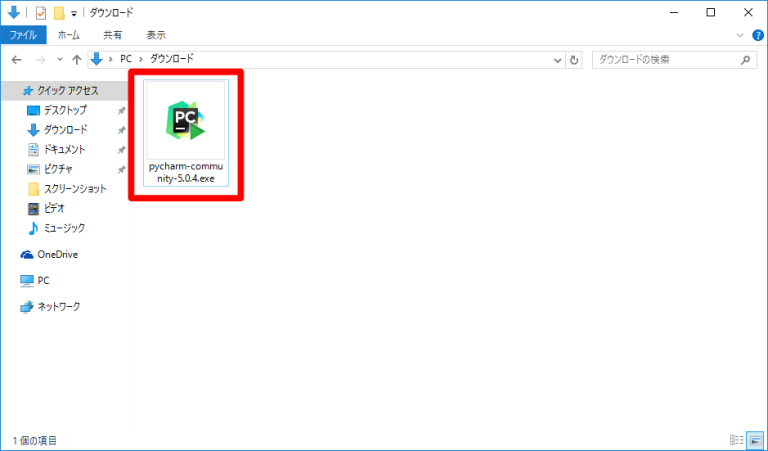
Task: Open OneDrive in the navigation pane
Action: (x=57, y=255)
